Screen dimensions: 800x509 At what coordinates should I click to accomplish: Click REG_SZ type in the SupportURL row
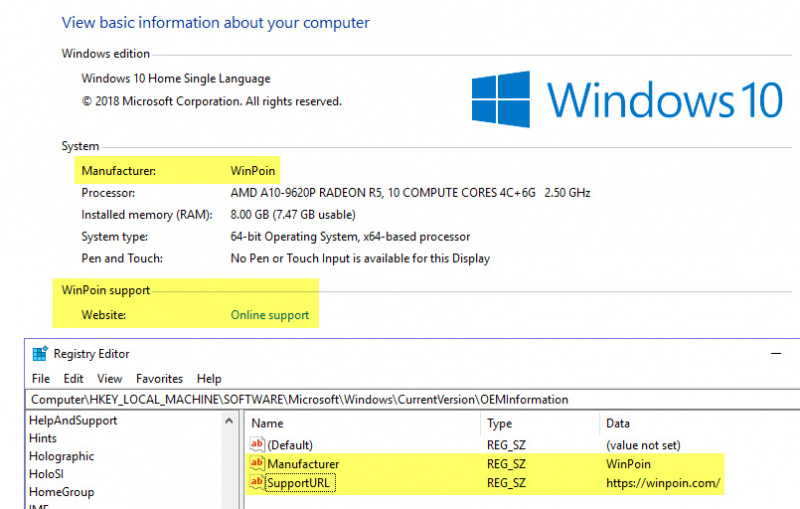click(506, 482)
